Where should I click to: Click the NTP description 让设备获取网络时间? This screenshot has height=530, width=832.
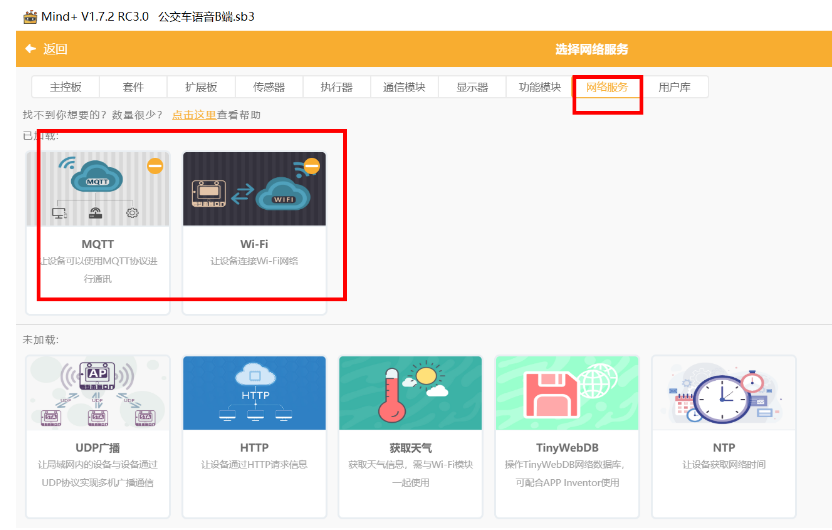pyautogui.click(x=724, y=465)
